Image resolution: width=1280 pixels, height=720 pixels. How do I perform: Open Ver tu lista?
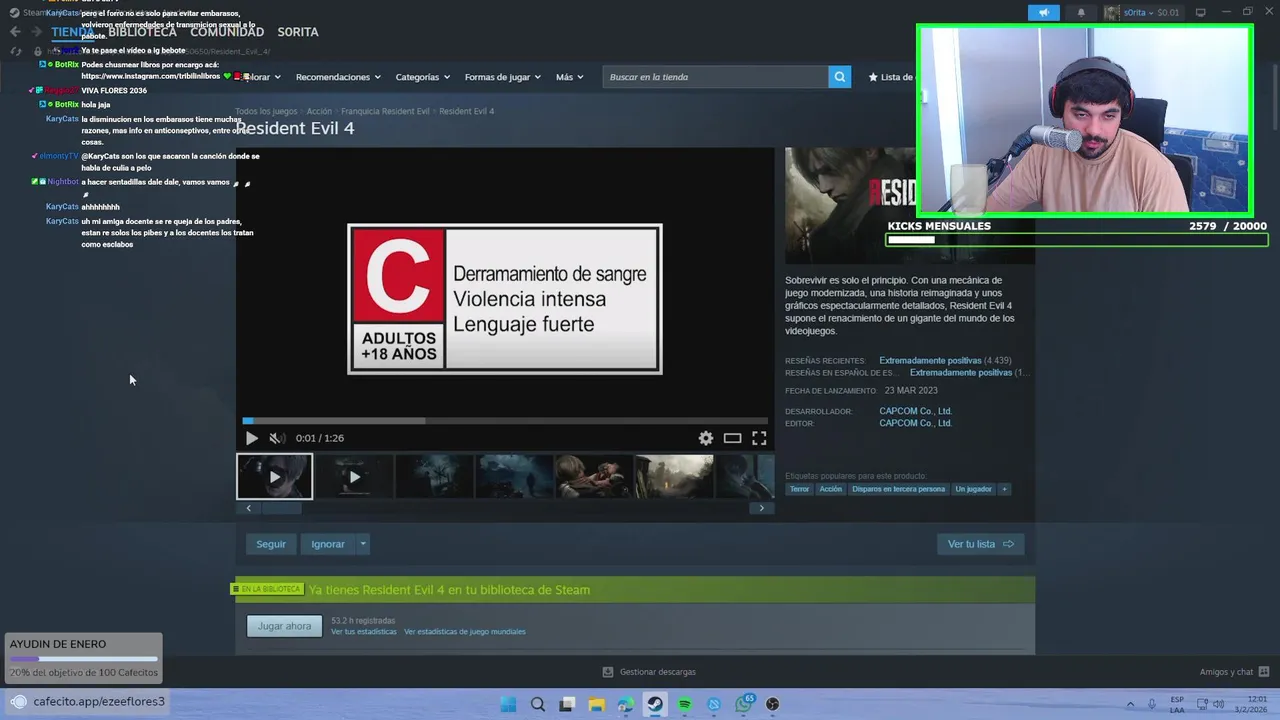[980, 544]
